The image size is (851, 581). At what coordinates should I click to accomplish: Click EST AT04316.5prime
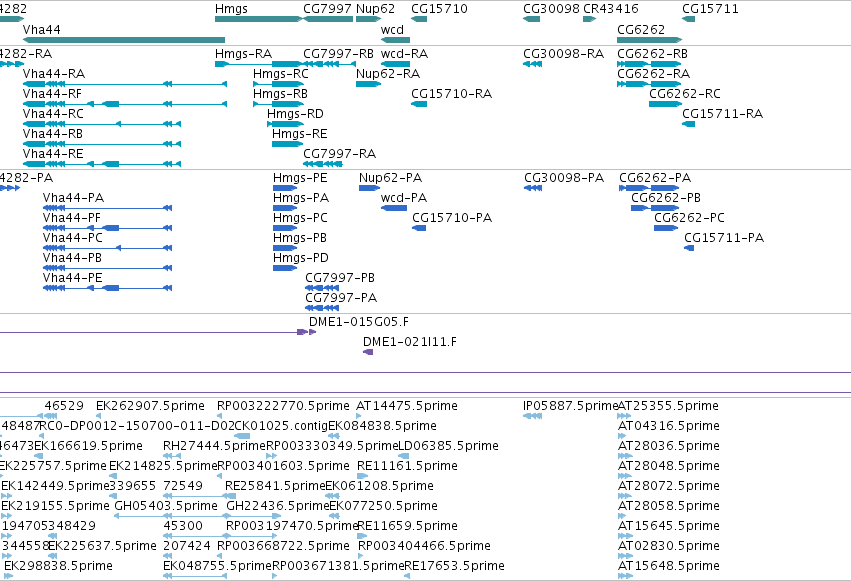click(x=669, y=426)
